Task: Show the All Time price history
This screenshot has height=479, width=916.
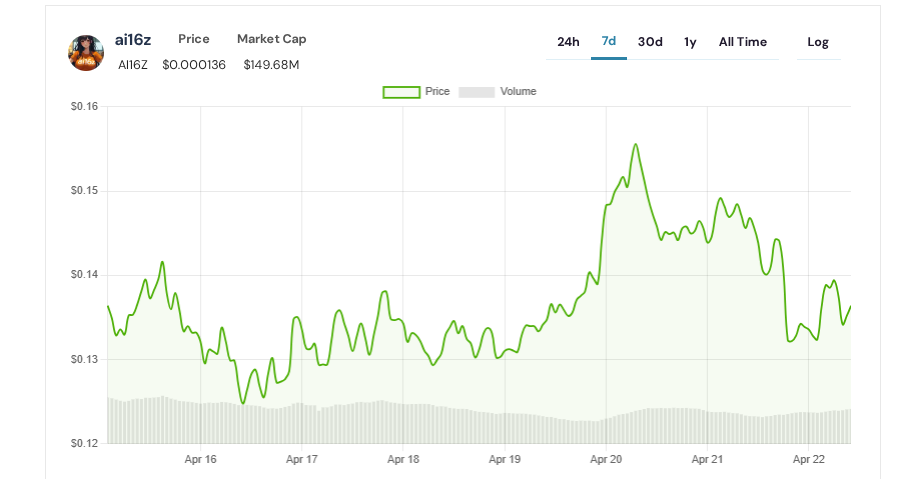Action: click(x=742, y=42)
